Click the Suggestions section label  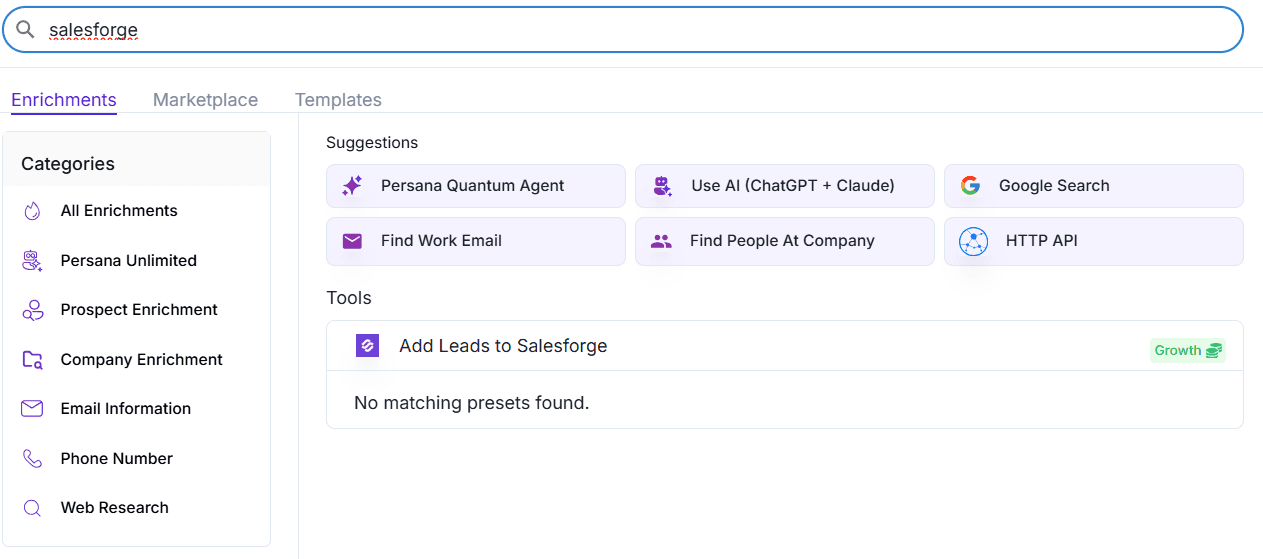372,143
